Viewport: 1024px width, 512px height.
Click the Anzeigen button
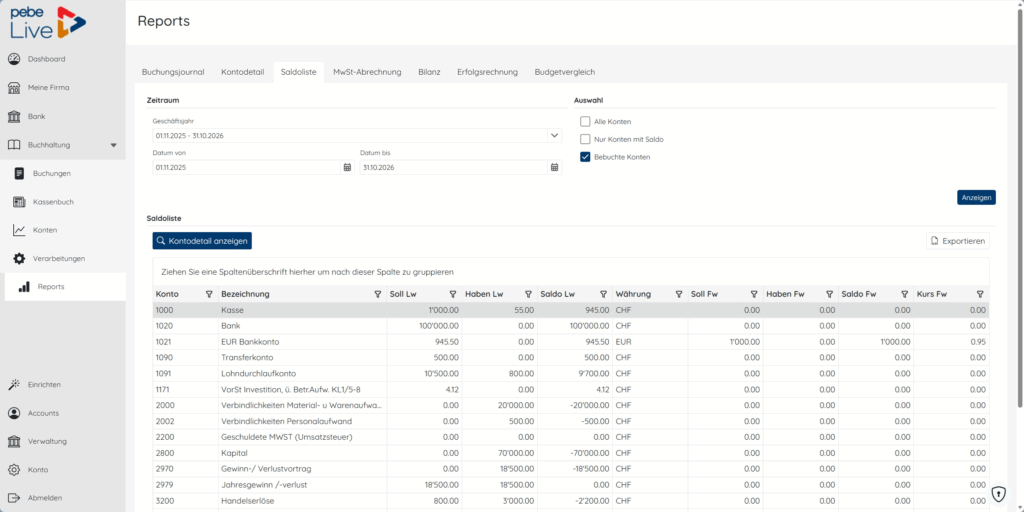click(976, 197)
